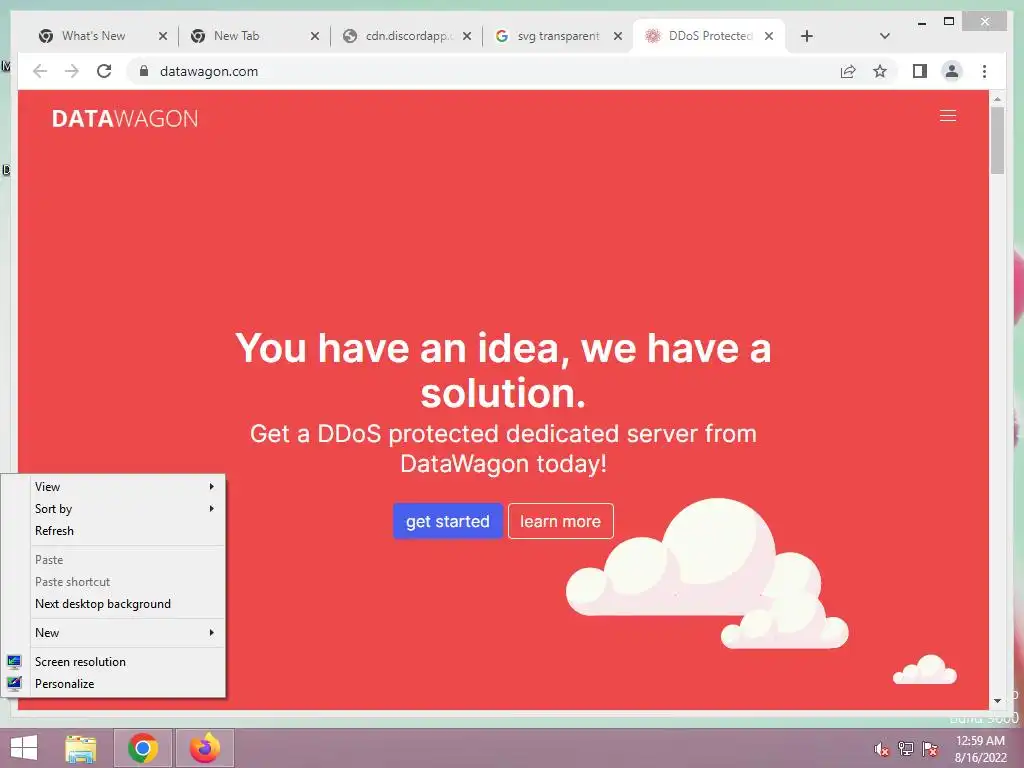Close the cdn.discordapp tab
The height and width of the screenshot is (768, 1024).
(x=467, y=36)
